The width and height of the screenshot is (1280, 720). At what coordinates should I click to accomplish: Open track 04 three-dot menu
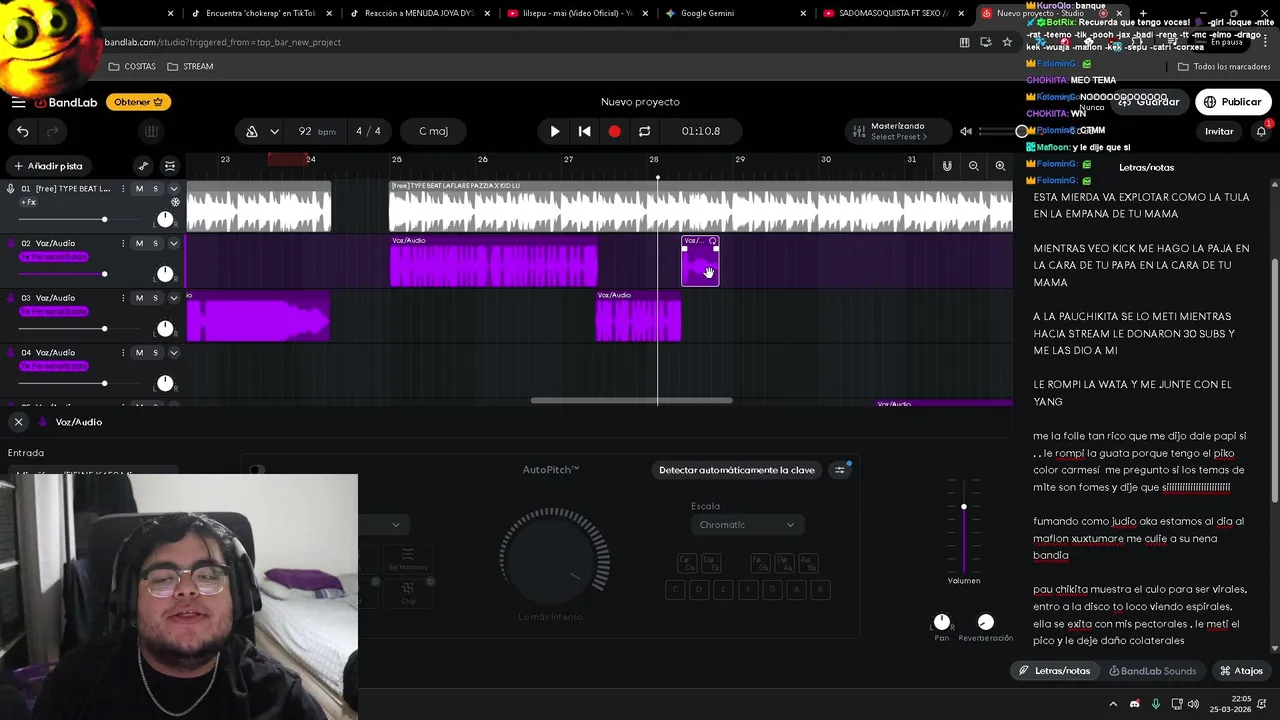(123, 352)
